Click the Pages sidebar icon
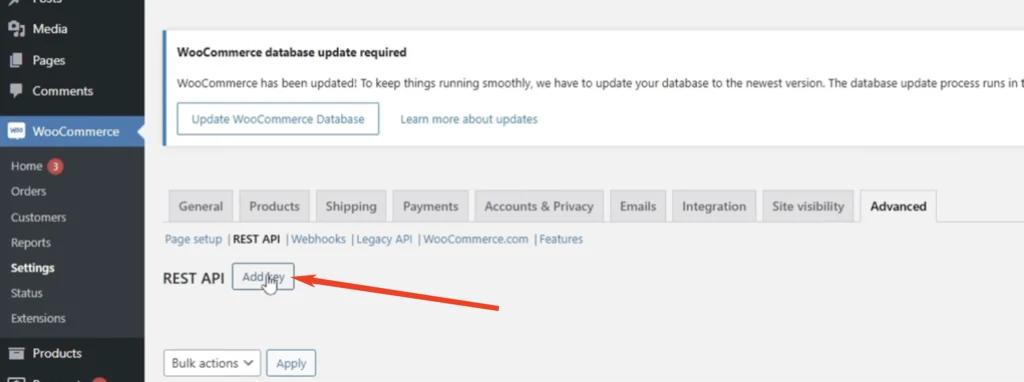 tap(16, 60)
